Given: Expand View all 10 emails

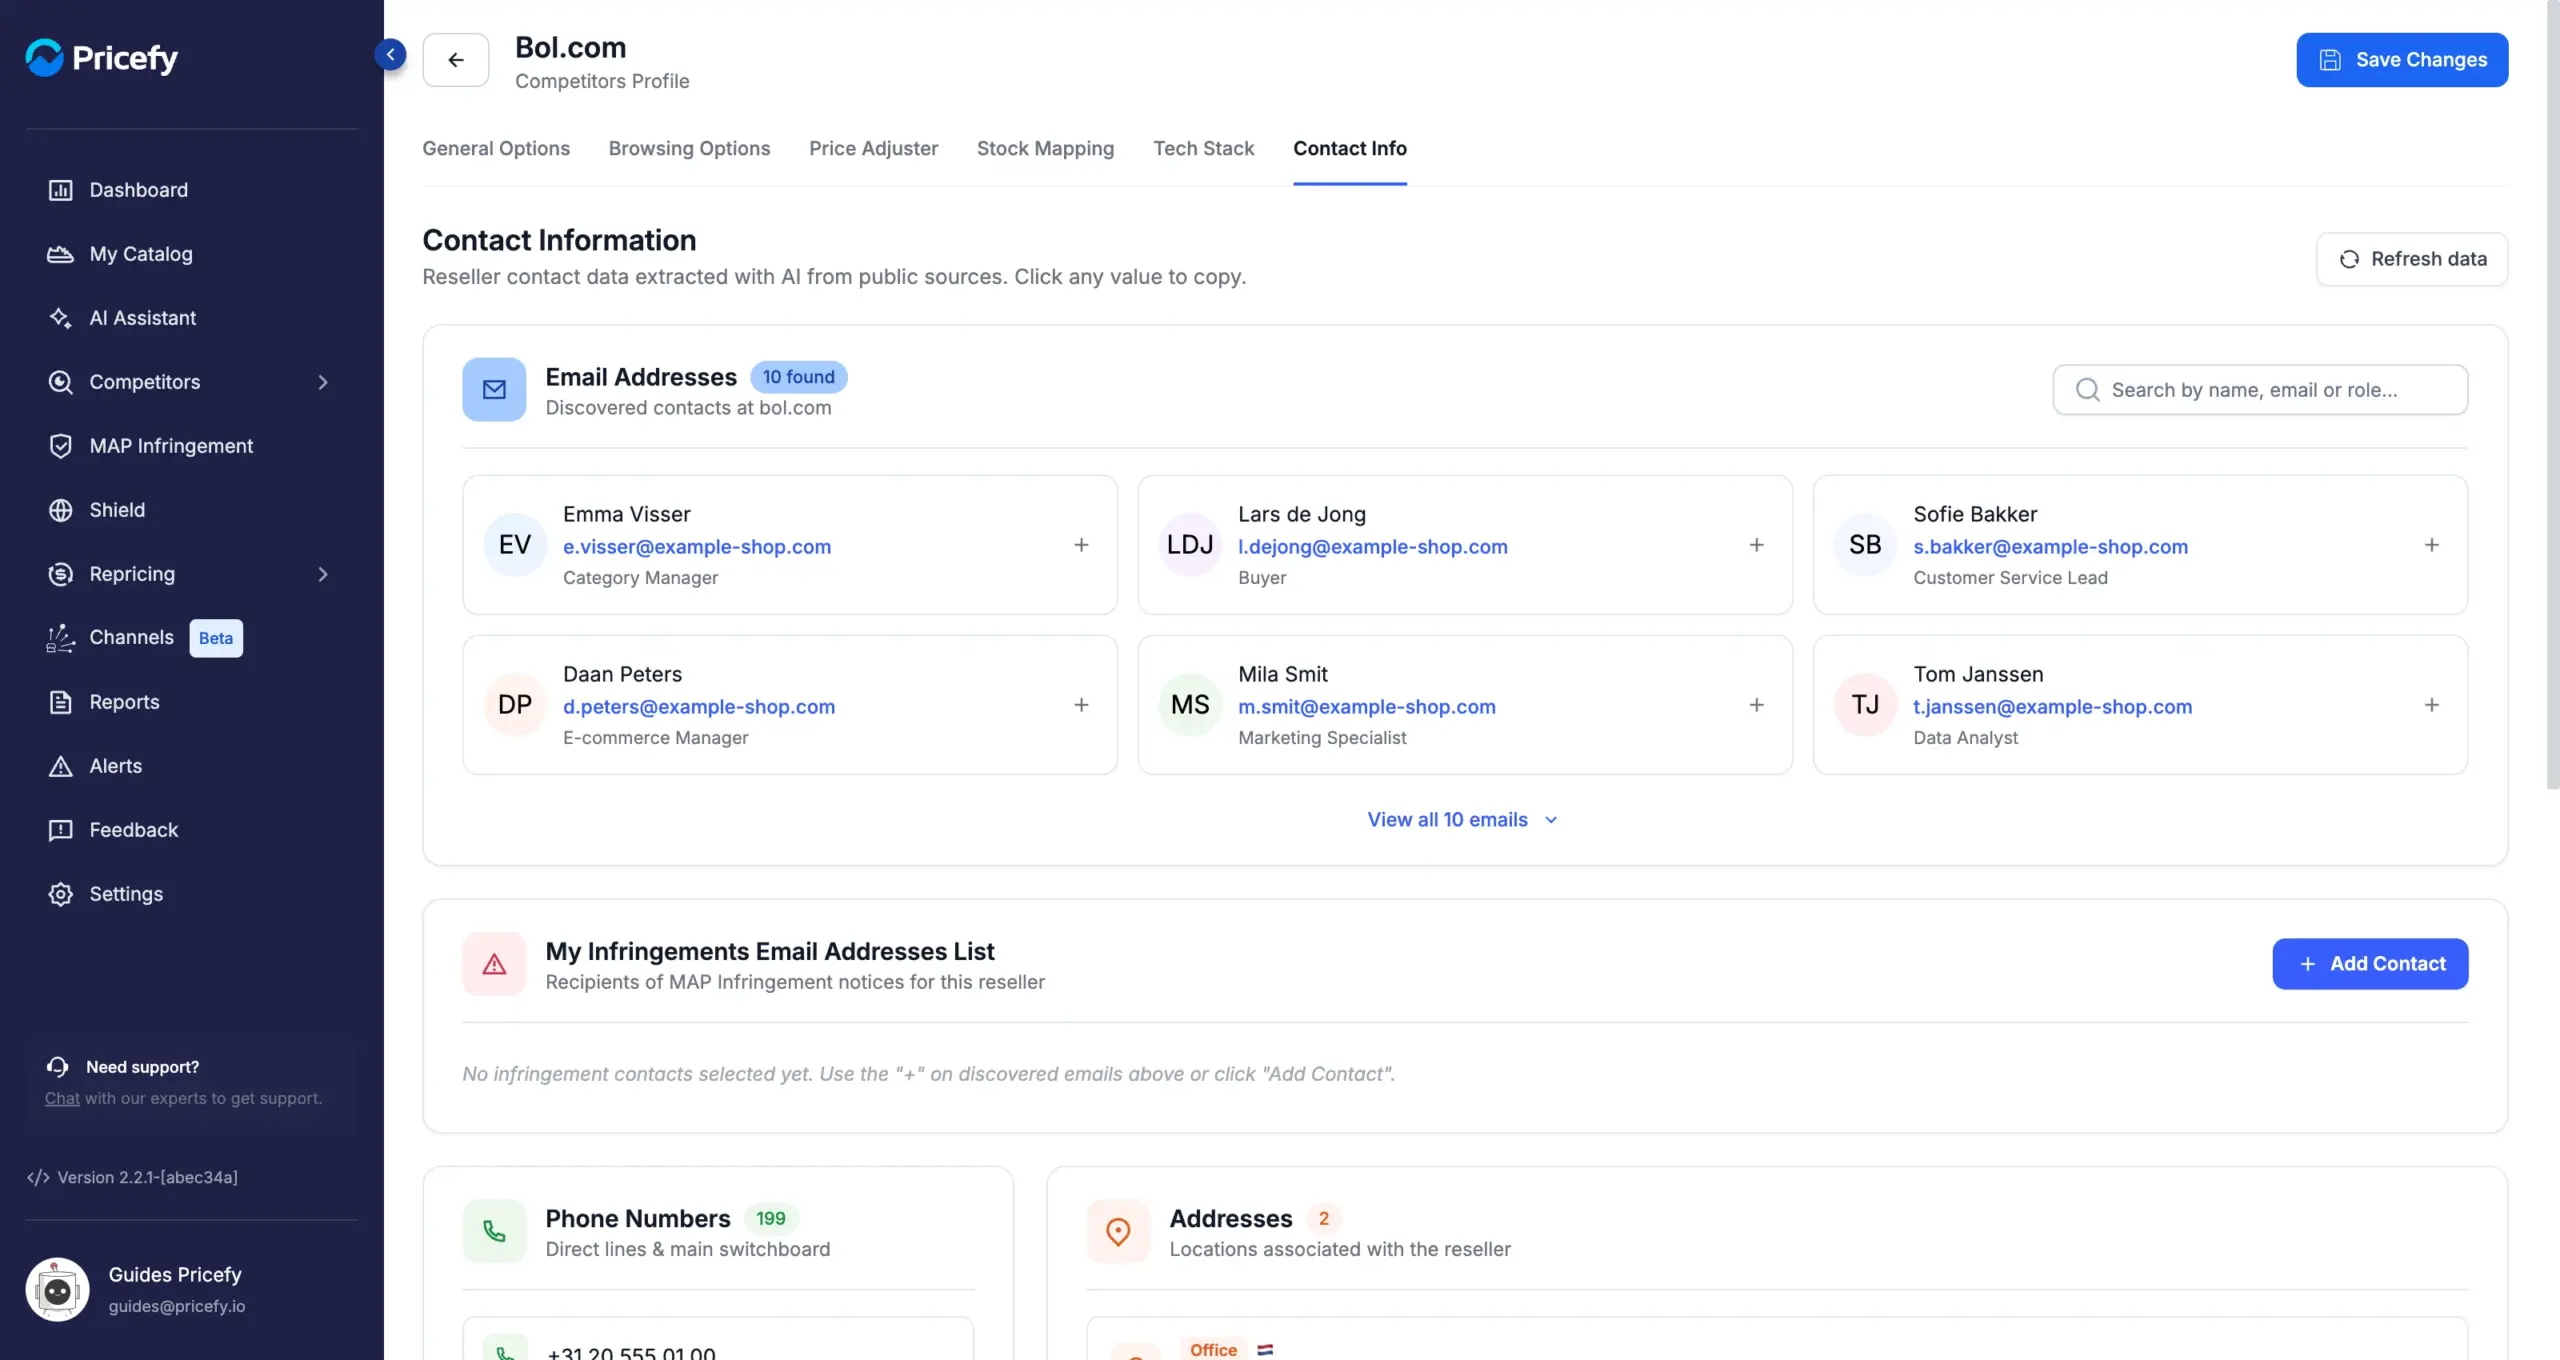Looking at the screenshot, I should click(1463, 820).
